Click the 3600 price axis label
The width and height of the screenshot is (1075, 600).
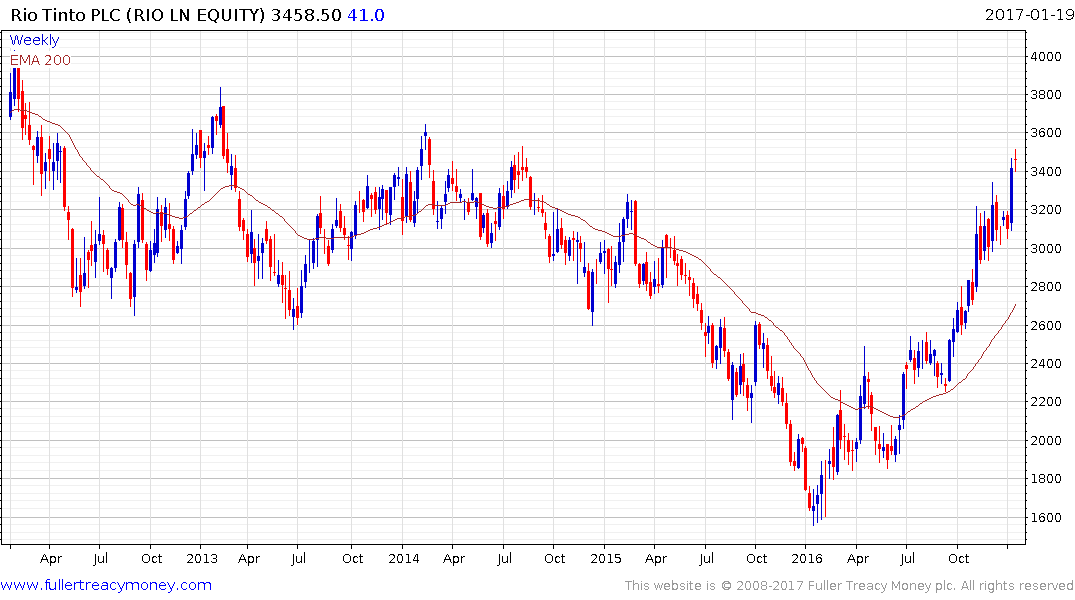(x=1046, y=133)
